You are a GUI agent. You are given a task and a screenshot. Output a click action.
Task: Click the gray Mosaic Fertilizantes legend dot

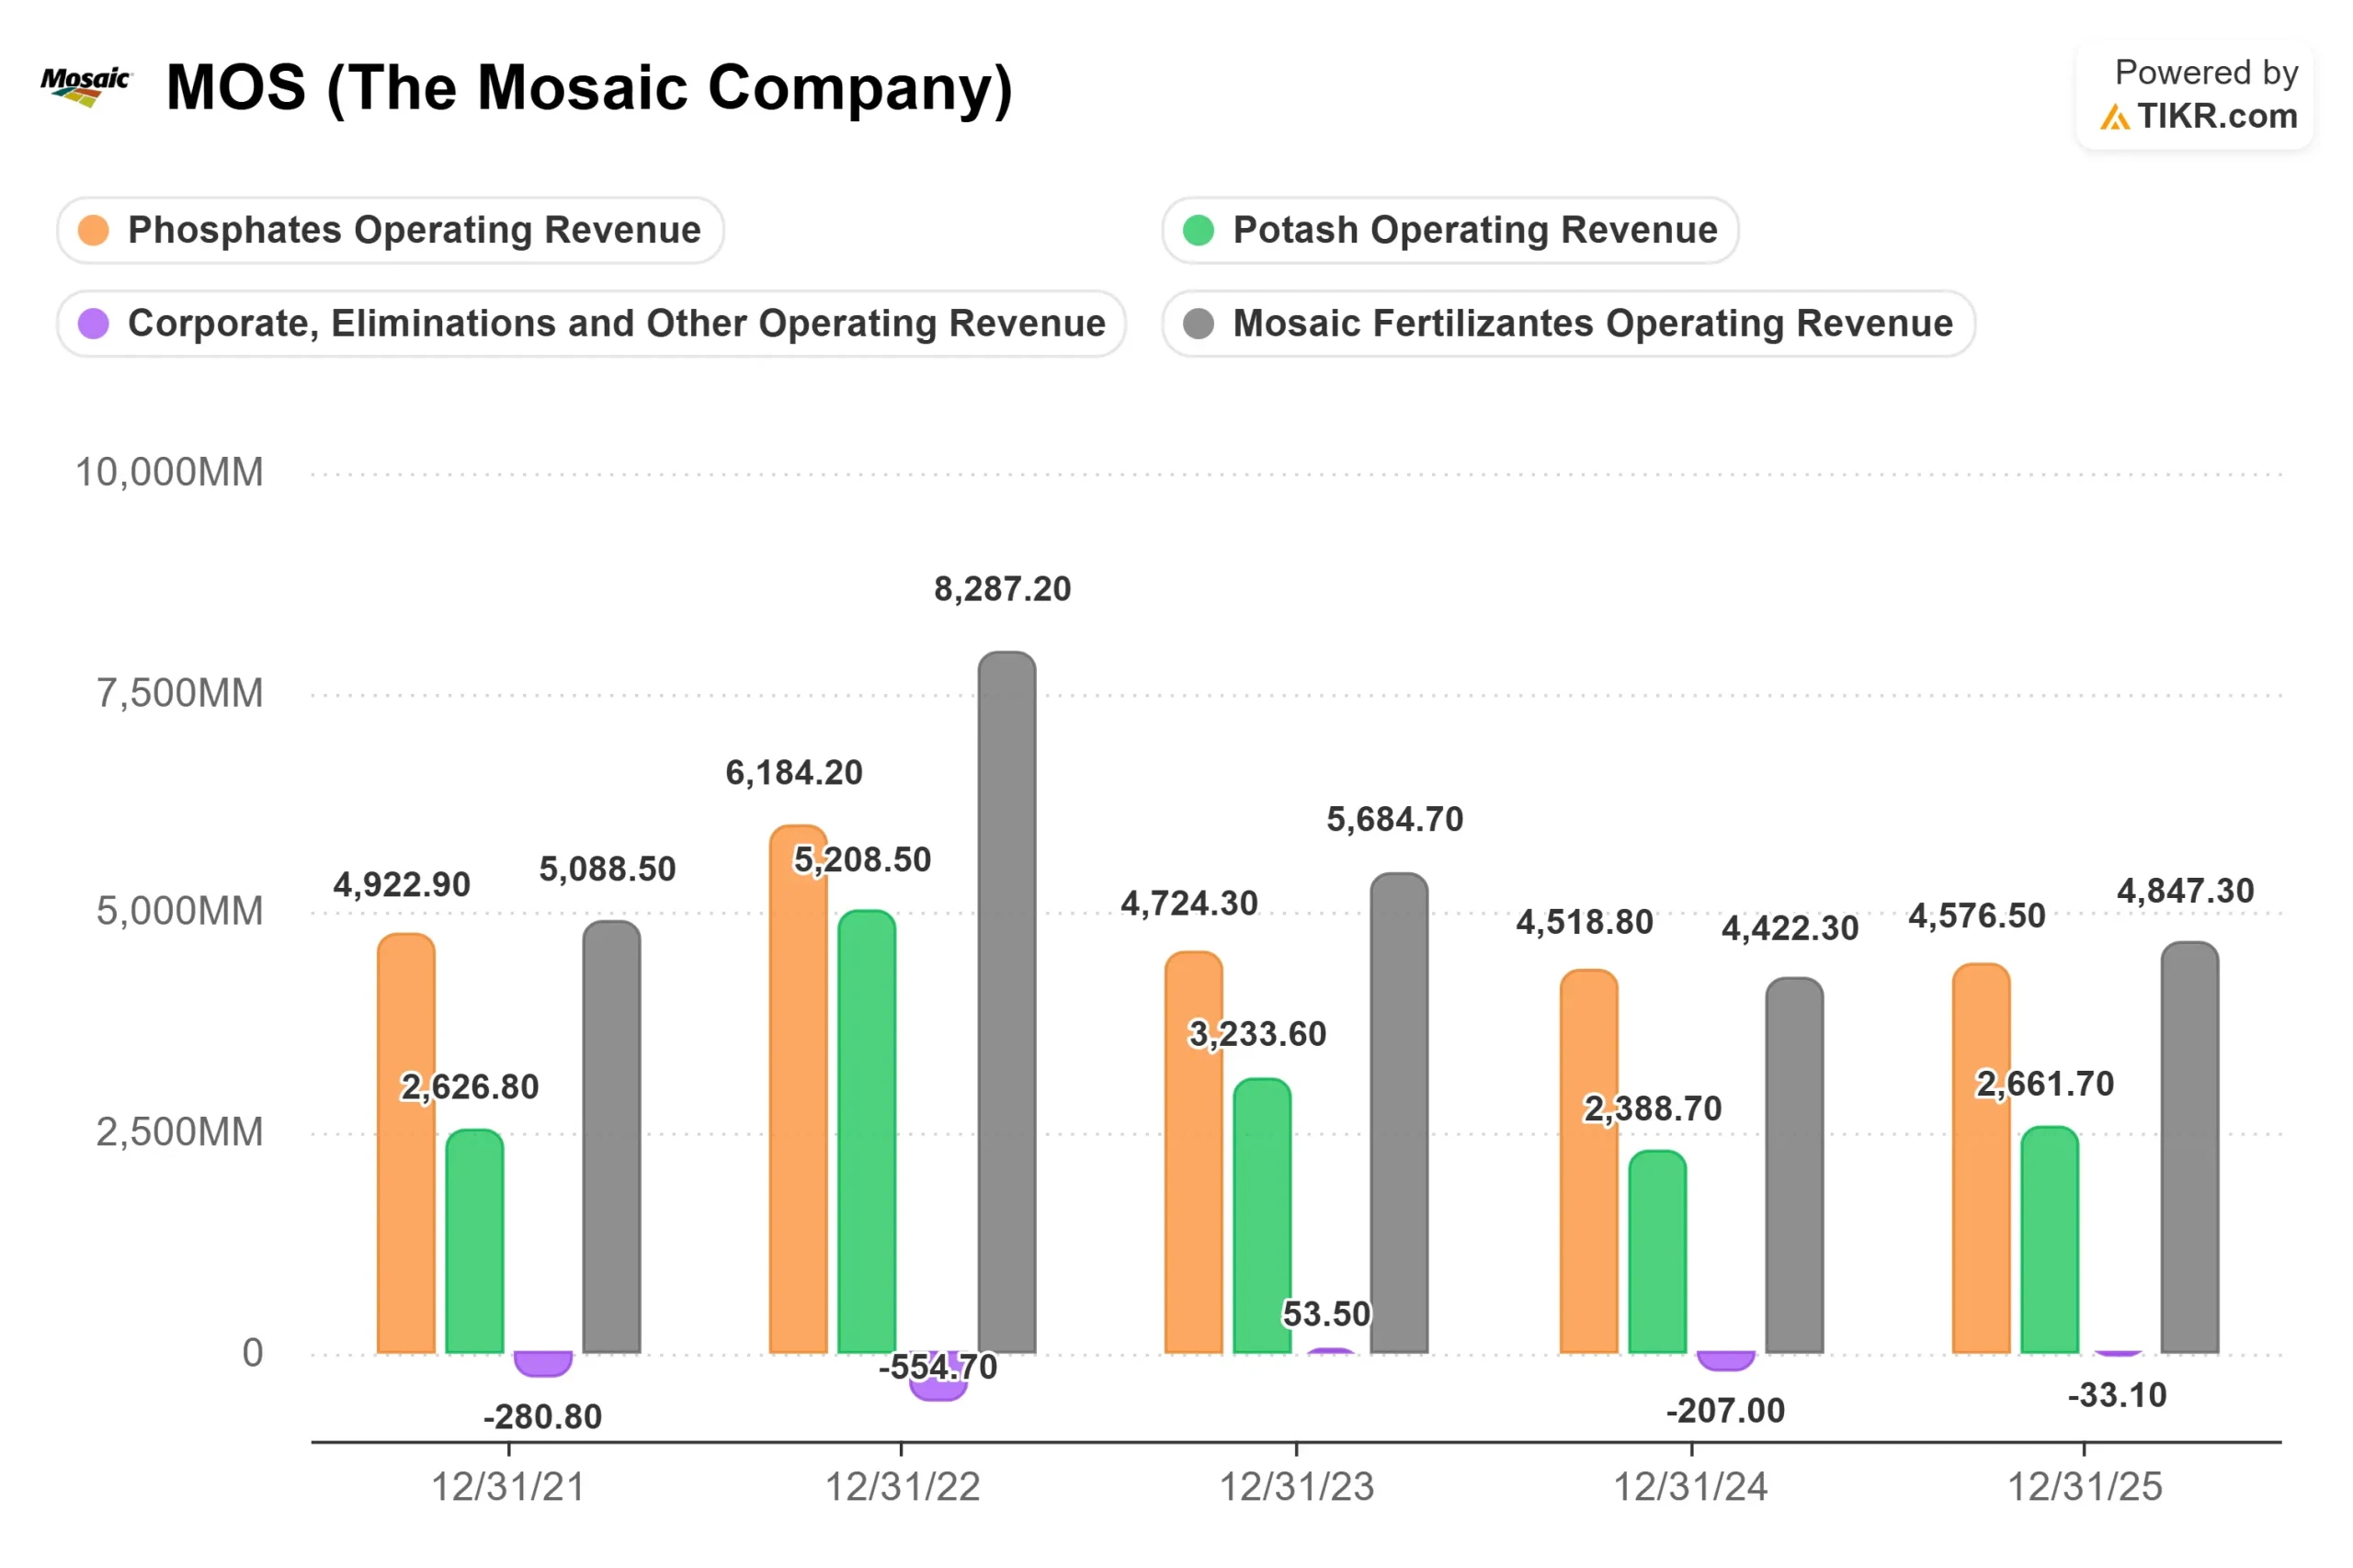pos(1198,323)
